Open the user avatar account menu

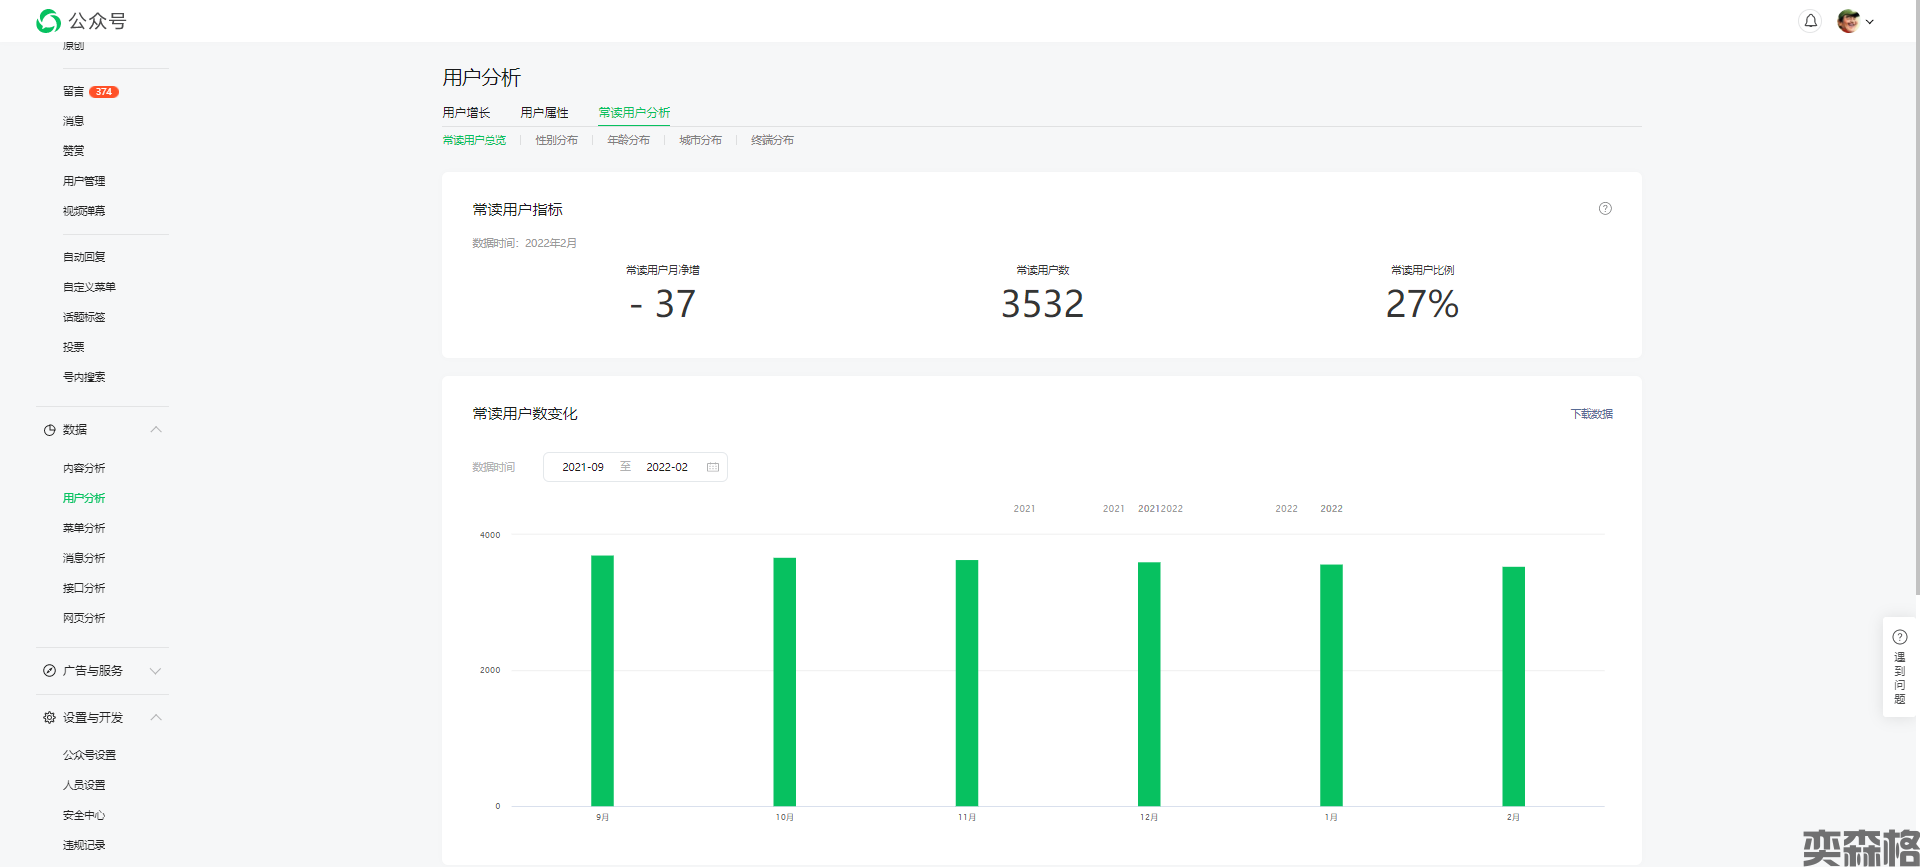tap(1848, 21)
